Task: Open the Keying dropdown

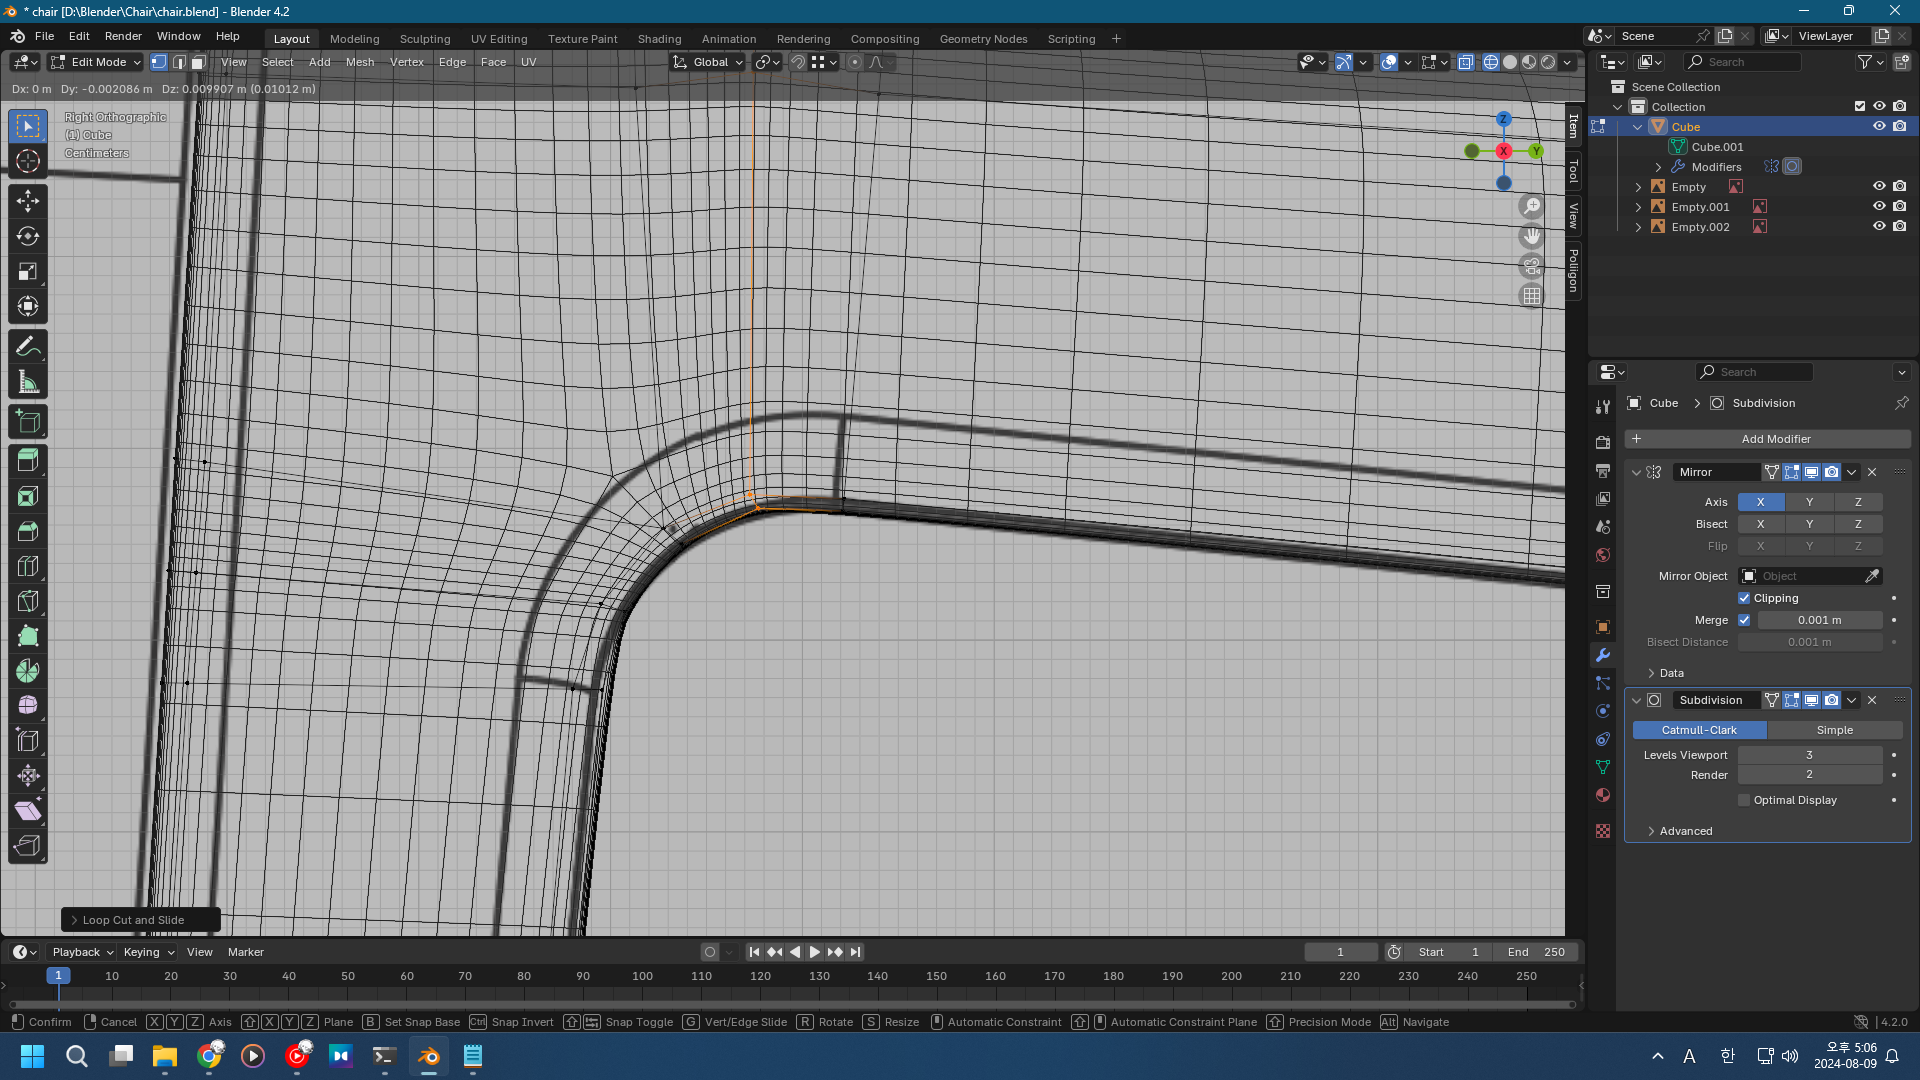Action: click(x=148, y=952)
